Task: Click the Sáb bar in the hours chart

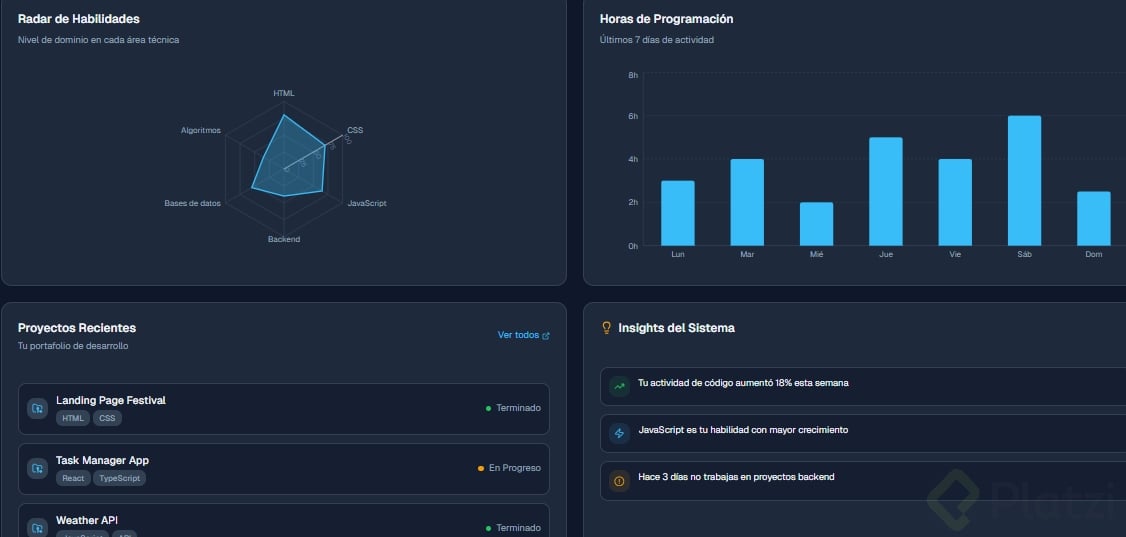Action: (x=1024, y=181)
